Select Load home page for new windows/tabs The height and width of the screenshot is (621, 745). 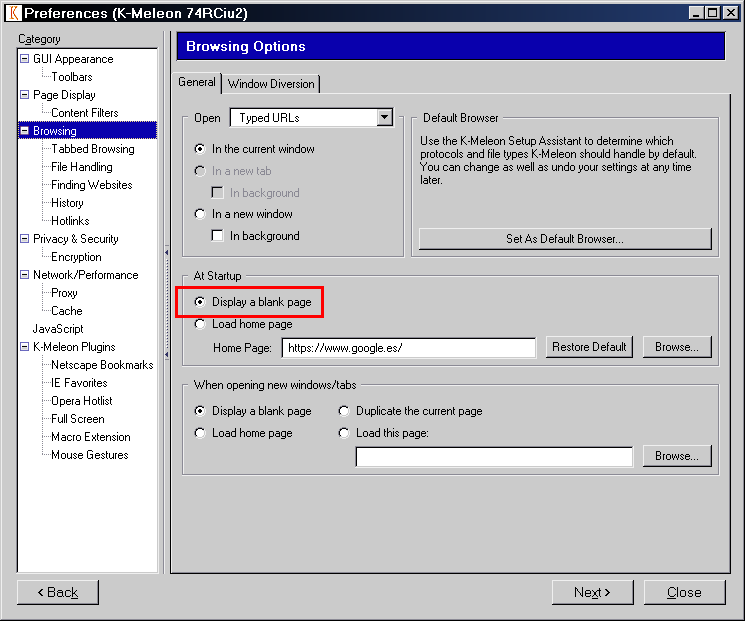click(x=244, y=433)
